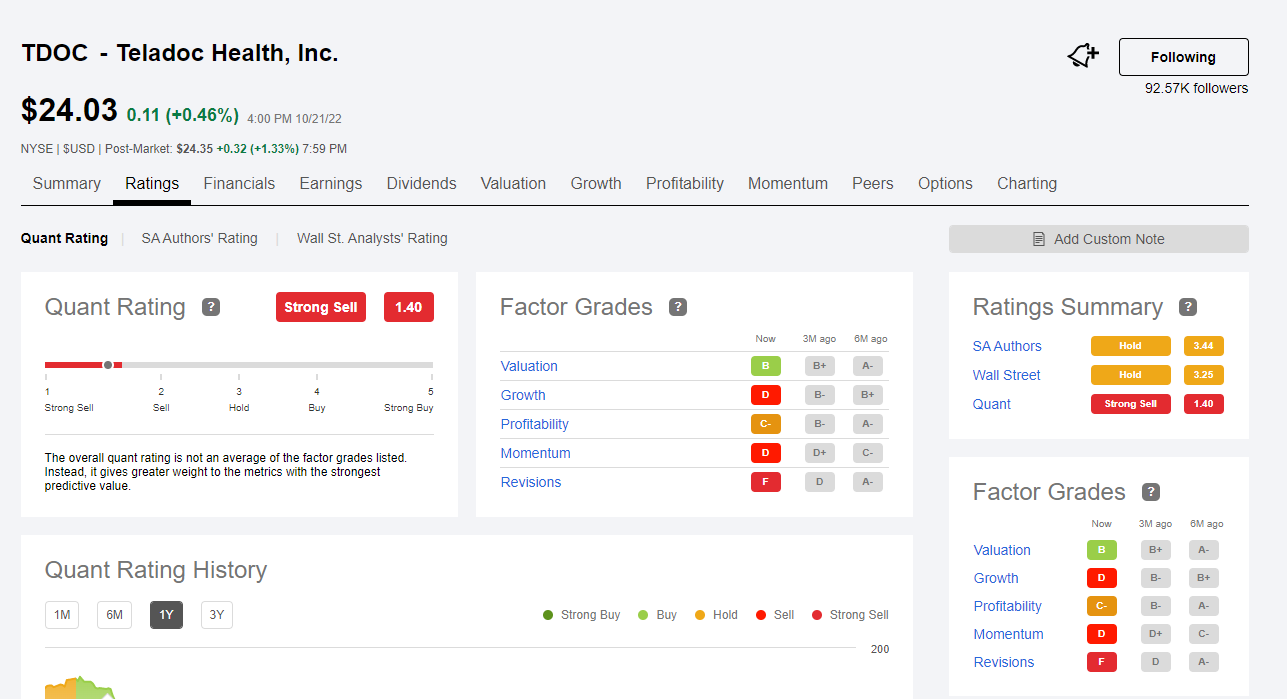Open the Options tab

point(945,184)
